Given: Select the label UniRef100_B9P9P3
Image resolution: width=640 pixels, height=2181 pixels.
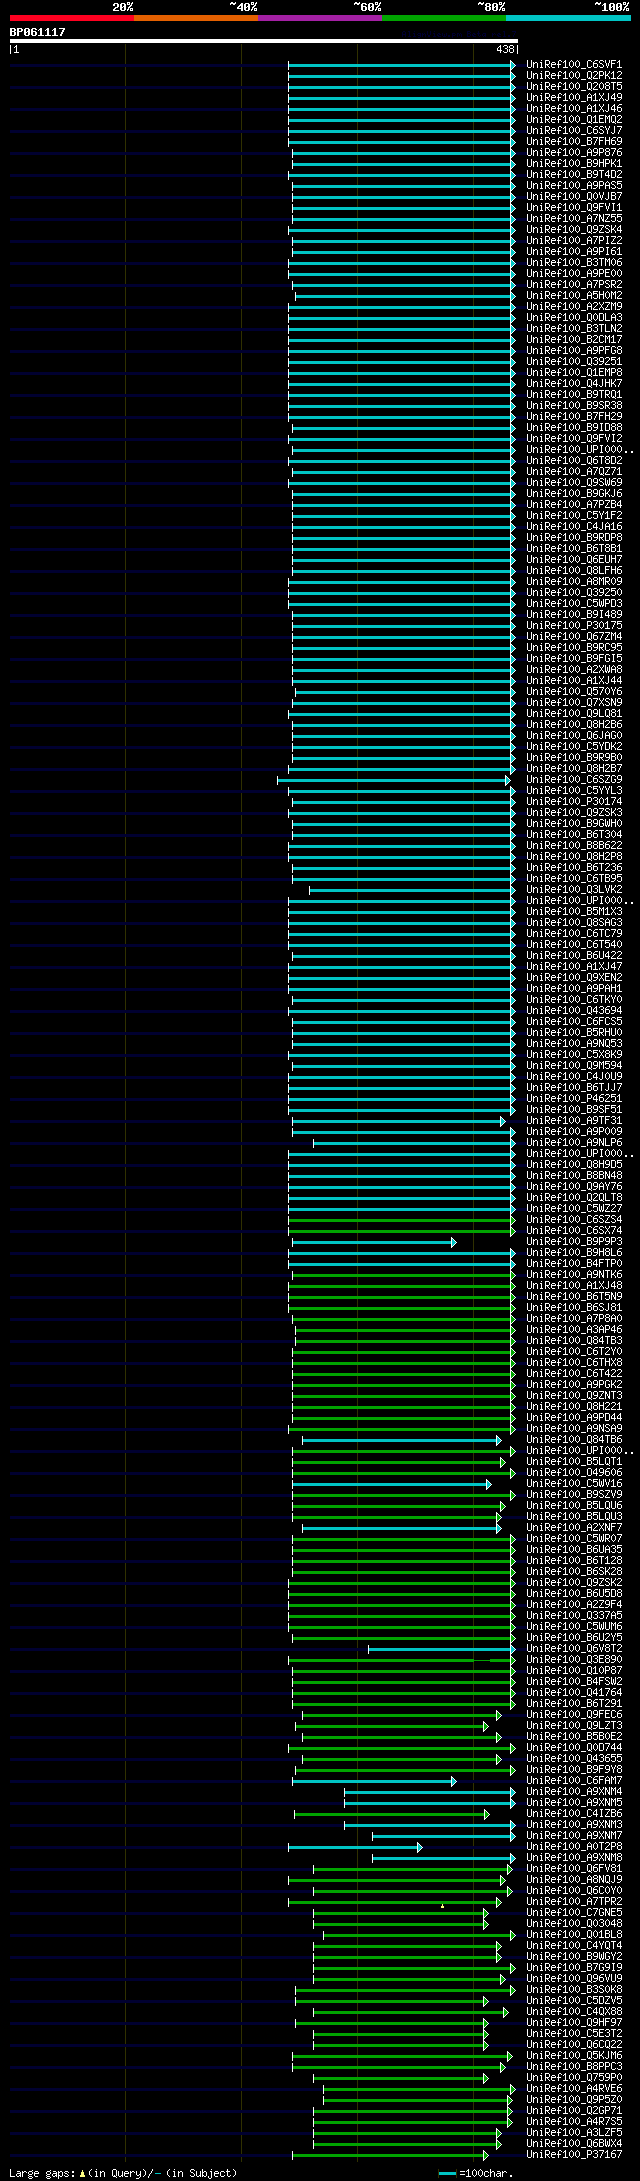Looking at the screenshot, I should [x=574, y=1242].
